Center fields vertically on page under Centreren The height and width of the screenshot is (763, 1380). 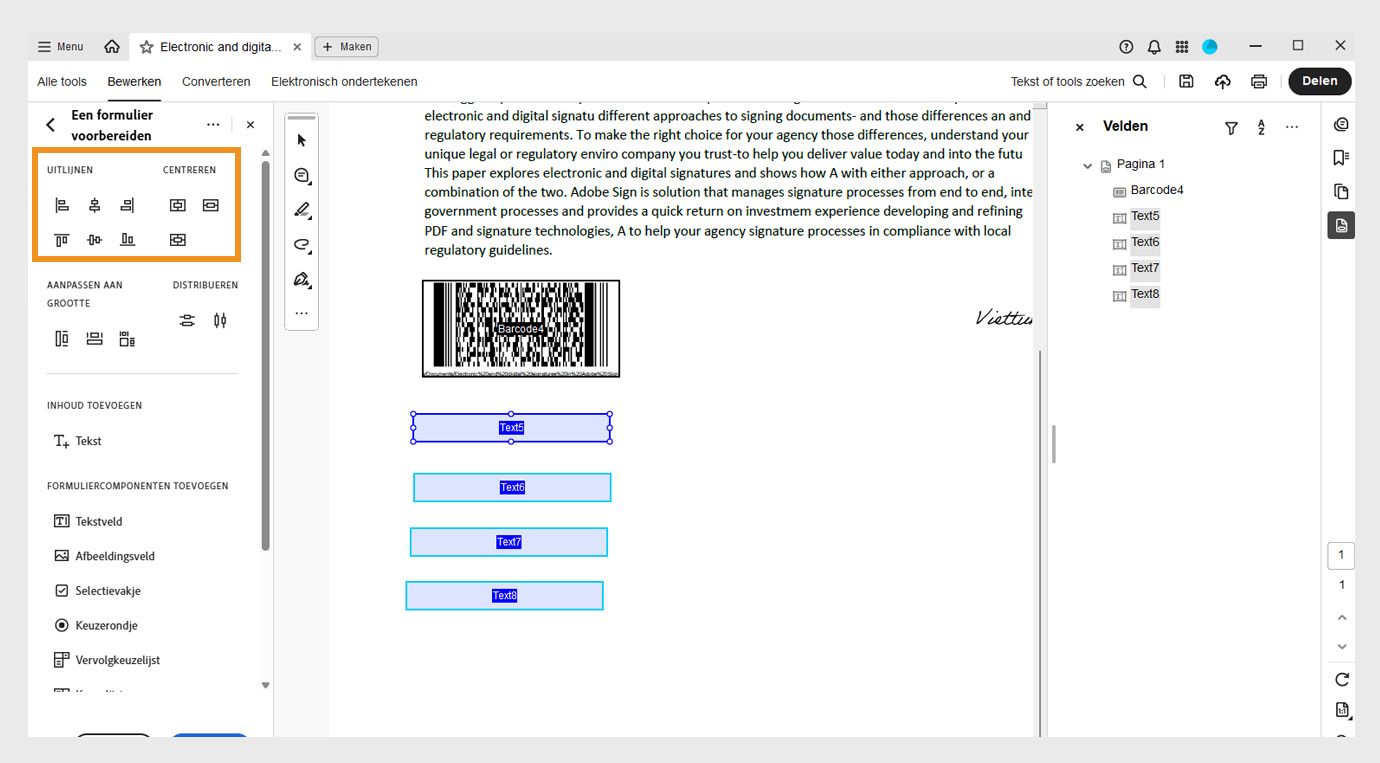pos(178,205)
